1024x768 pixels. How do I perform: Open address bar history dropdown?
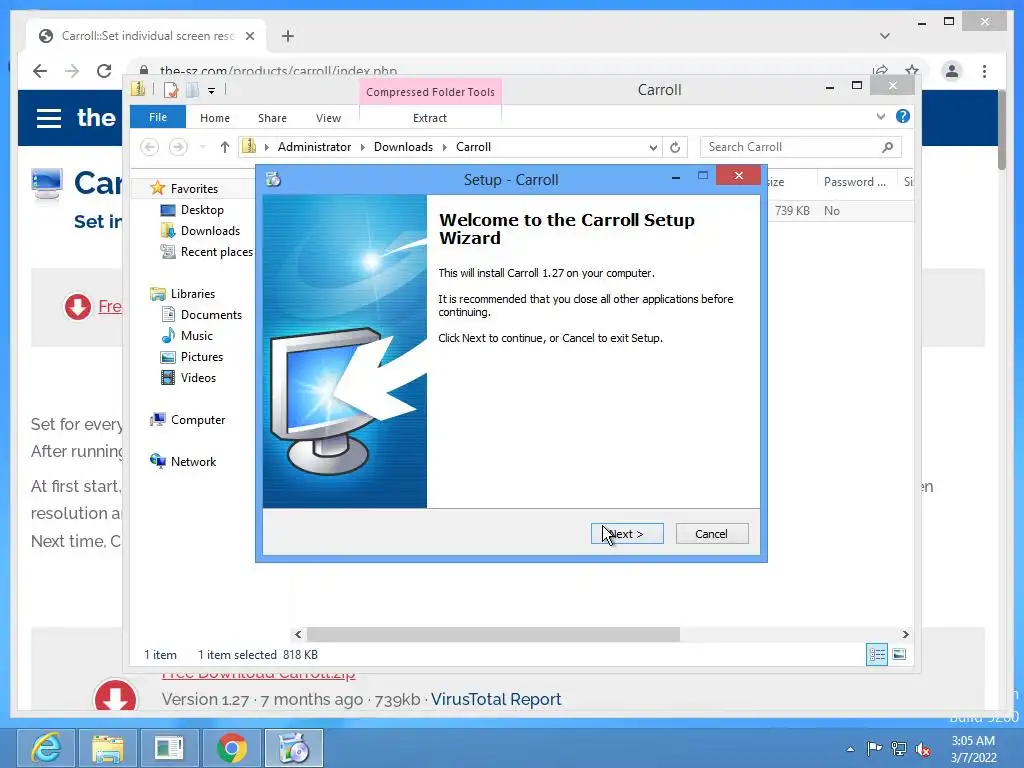(653, 148)
